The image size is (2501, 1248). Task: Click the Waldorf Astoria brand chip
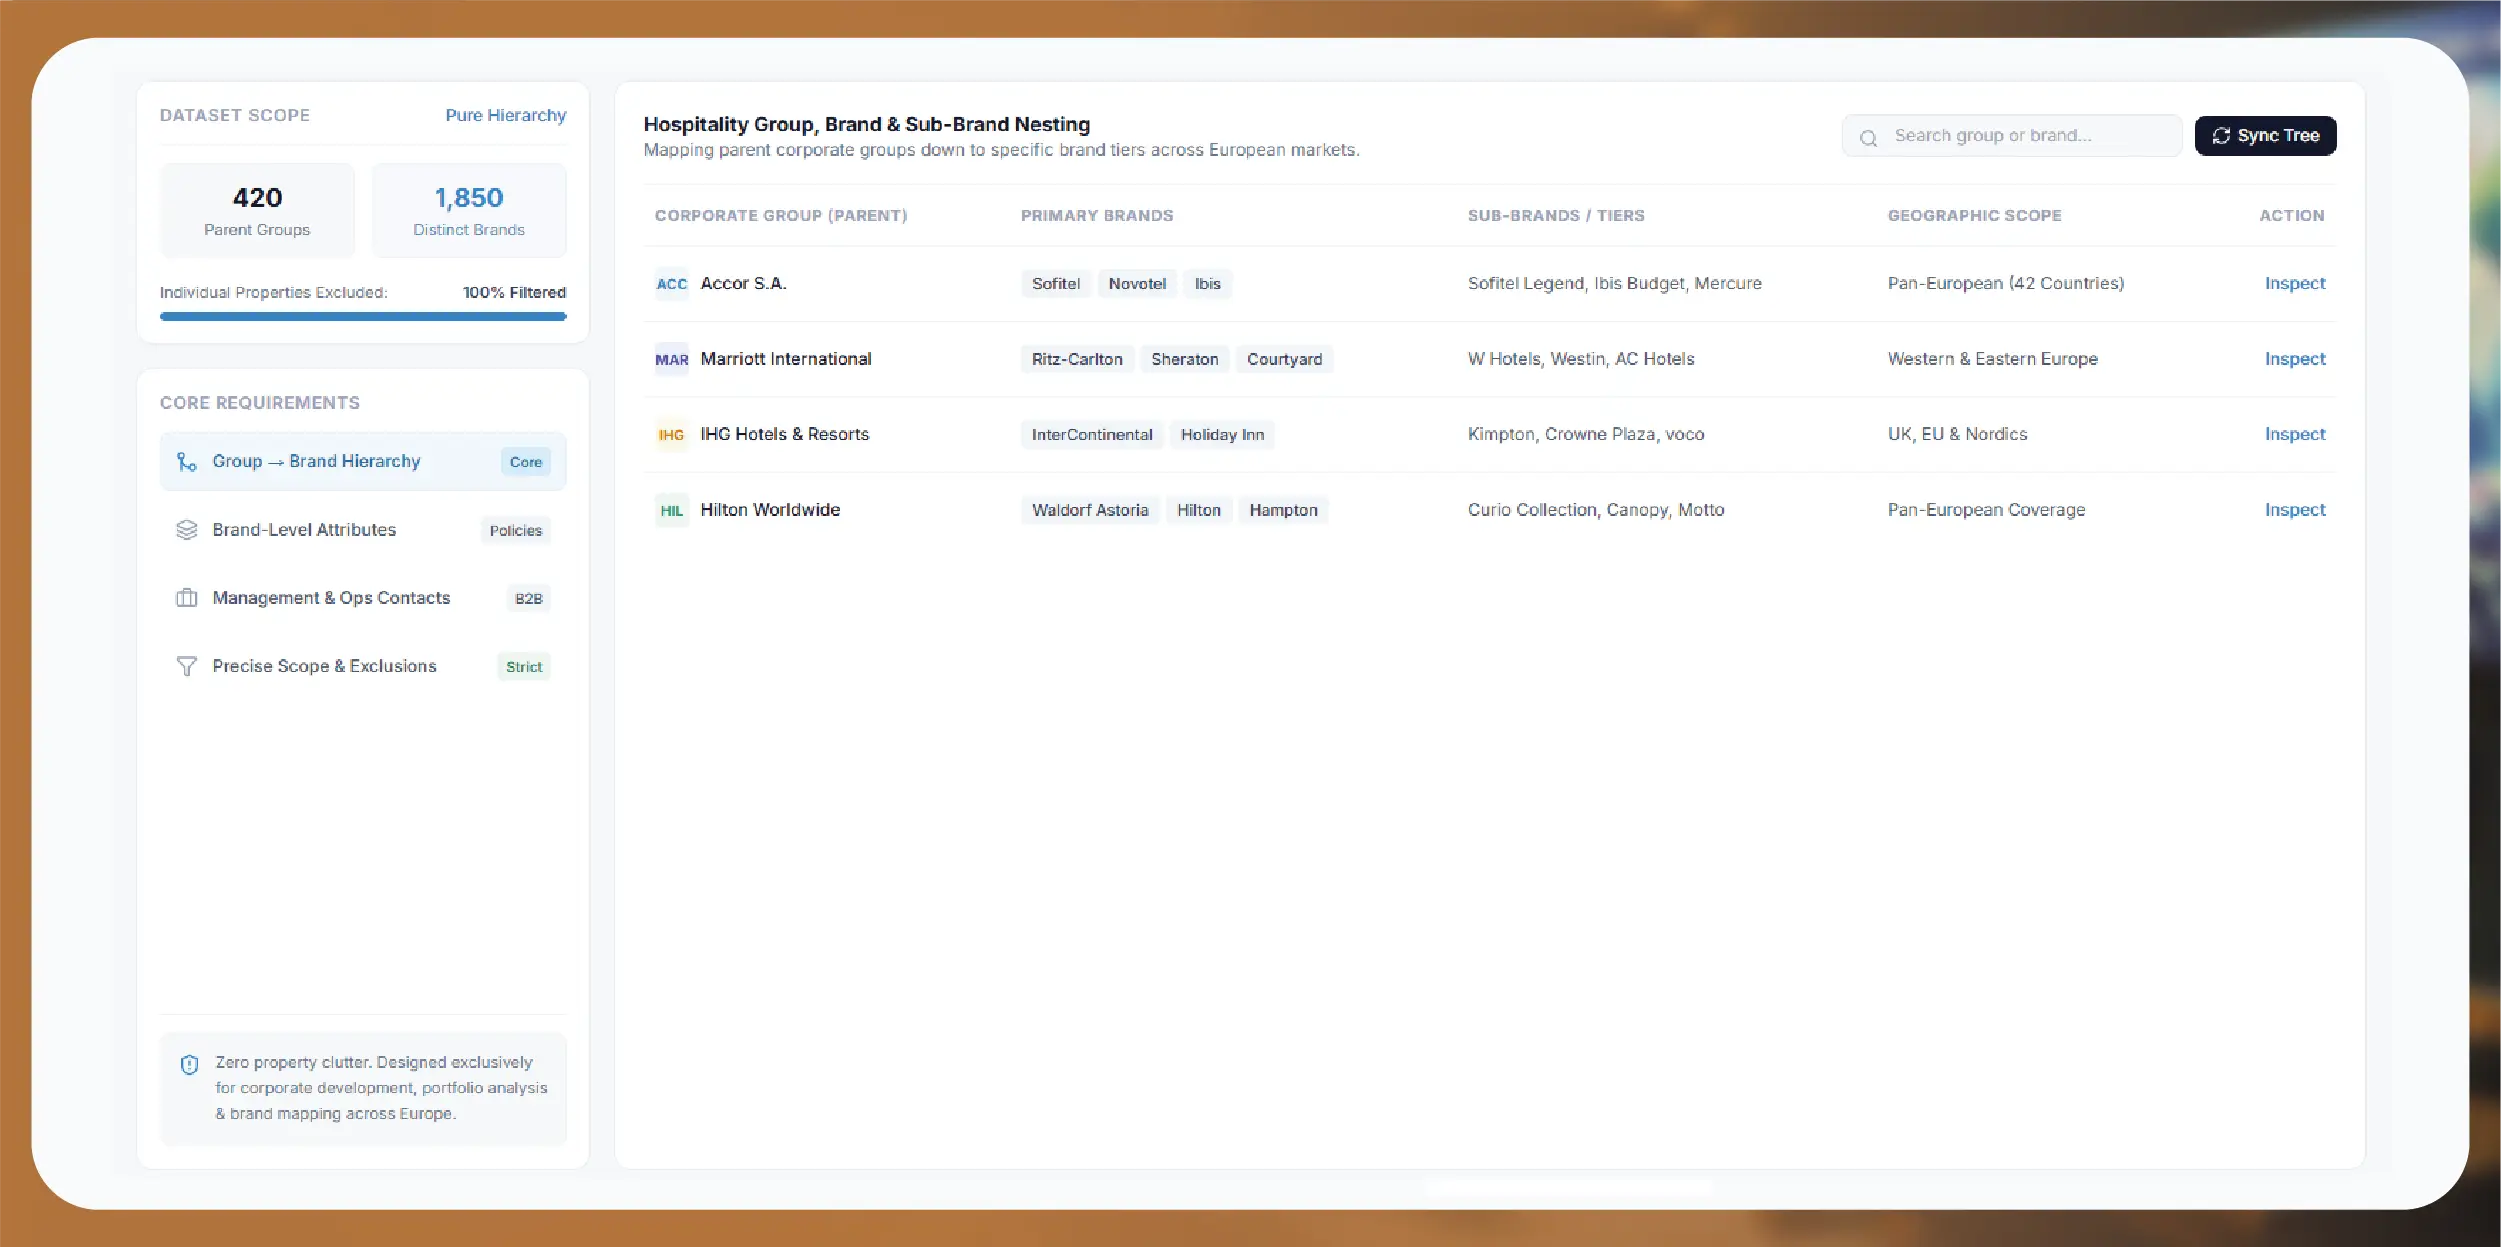(1090, 511)
